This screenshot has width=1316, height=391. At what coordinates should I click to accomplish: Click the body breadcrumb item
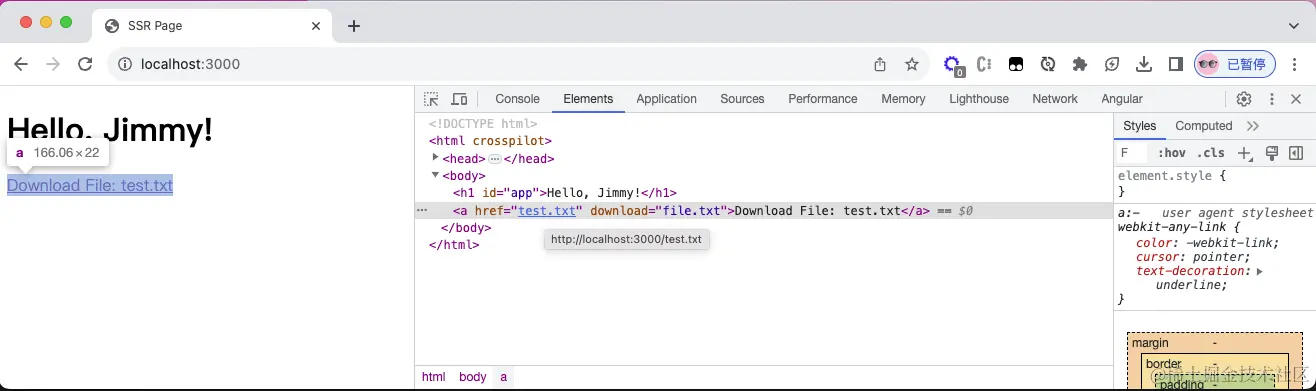tap(473, 377)
